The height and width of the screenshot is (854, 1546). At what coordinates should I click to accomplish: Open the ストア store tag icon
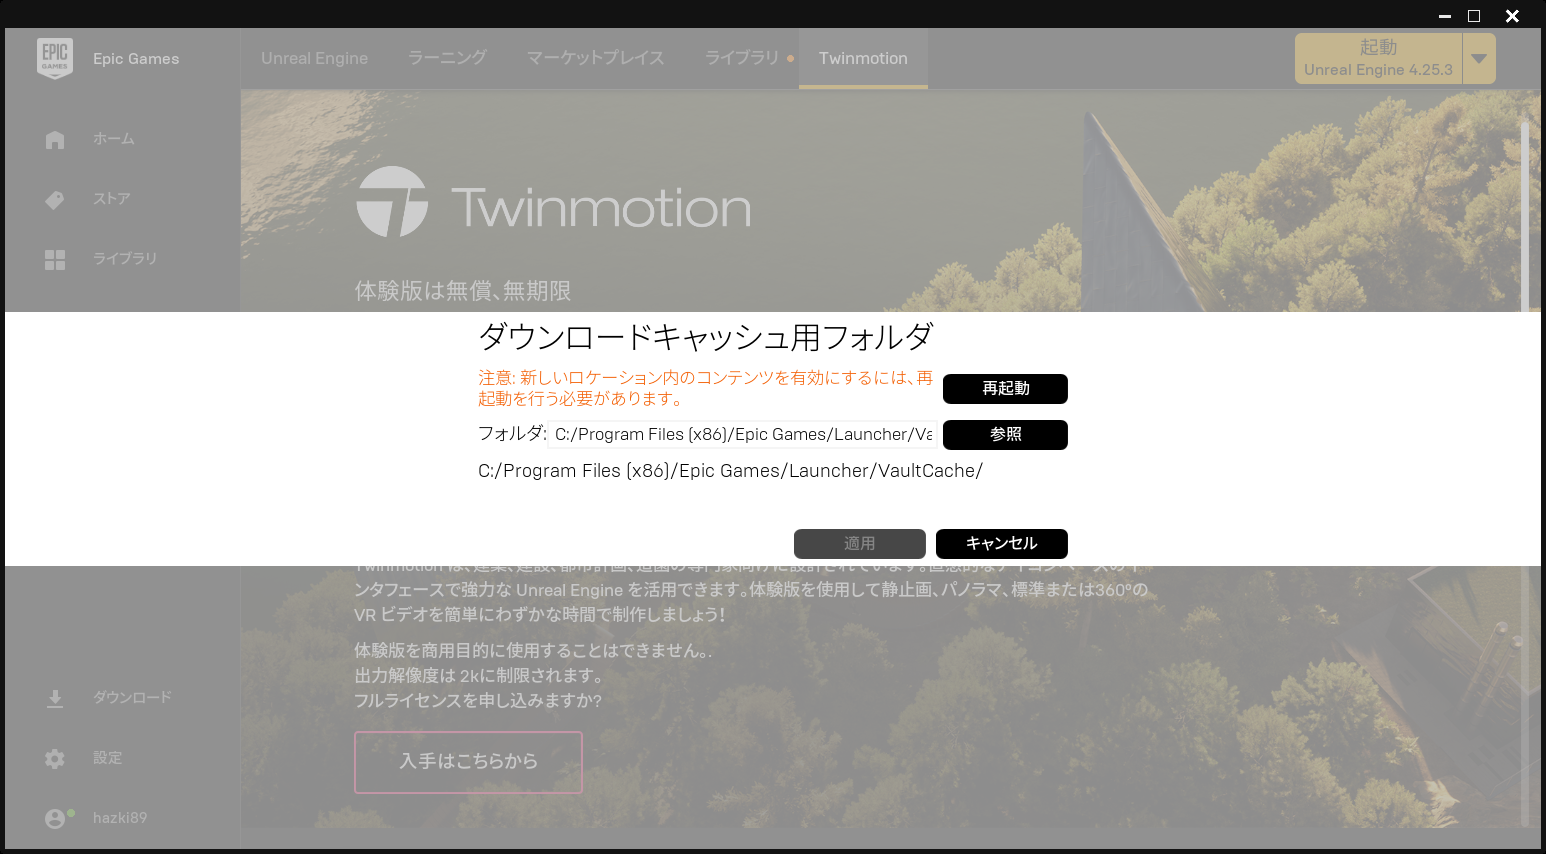55,200
